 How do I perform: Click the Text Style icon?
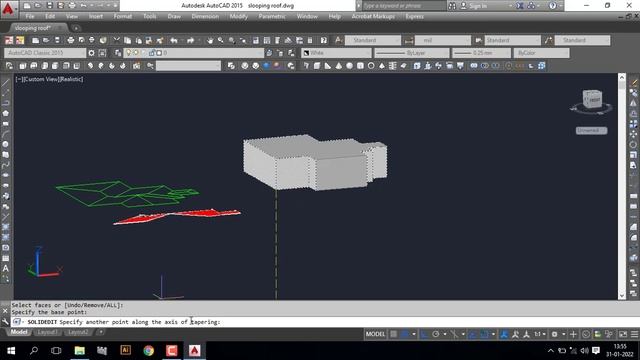tap(339, 40)
